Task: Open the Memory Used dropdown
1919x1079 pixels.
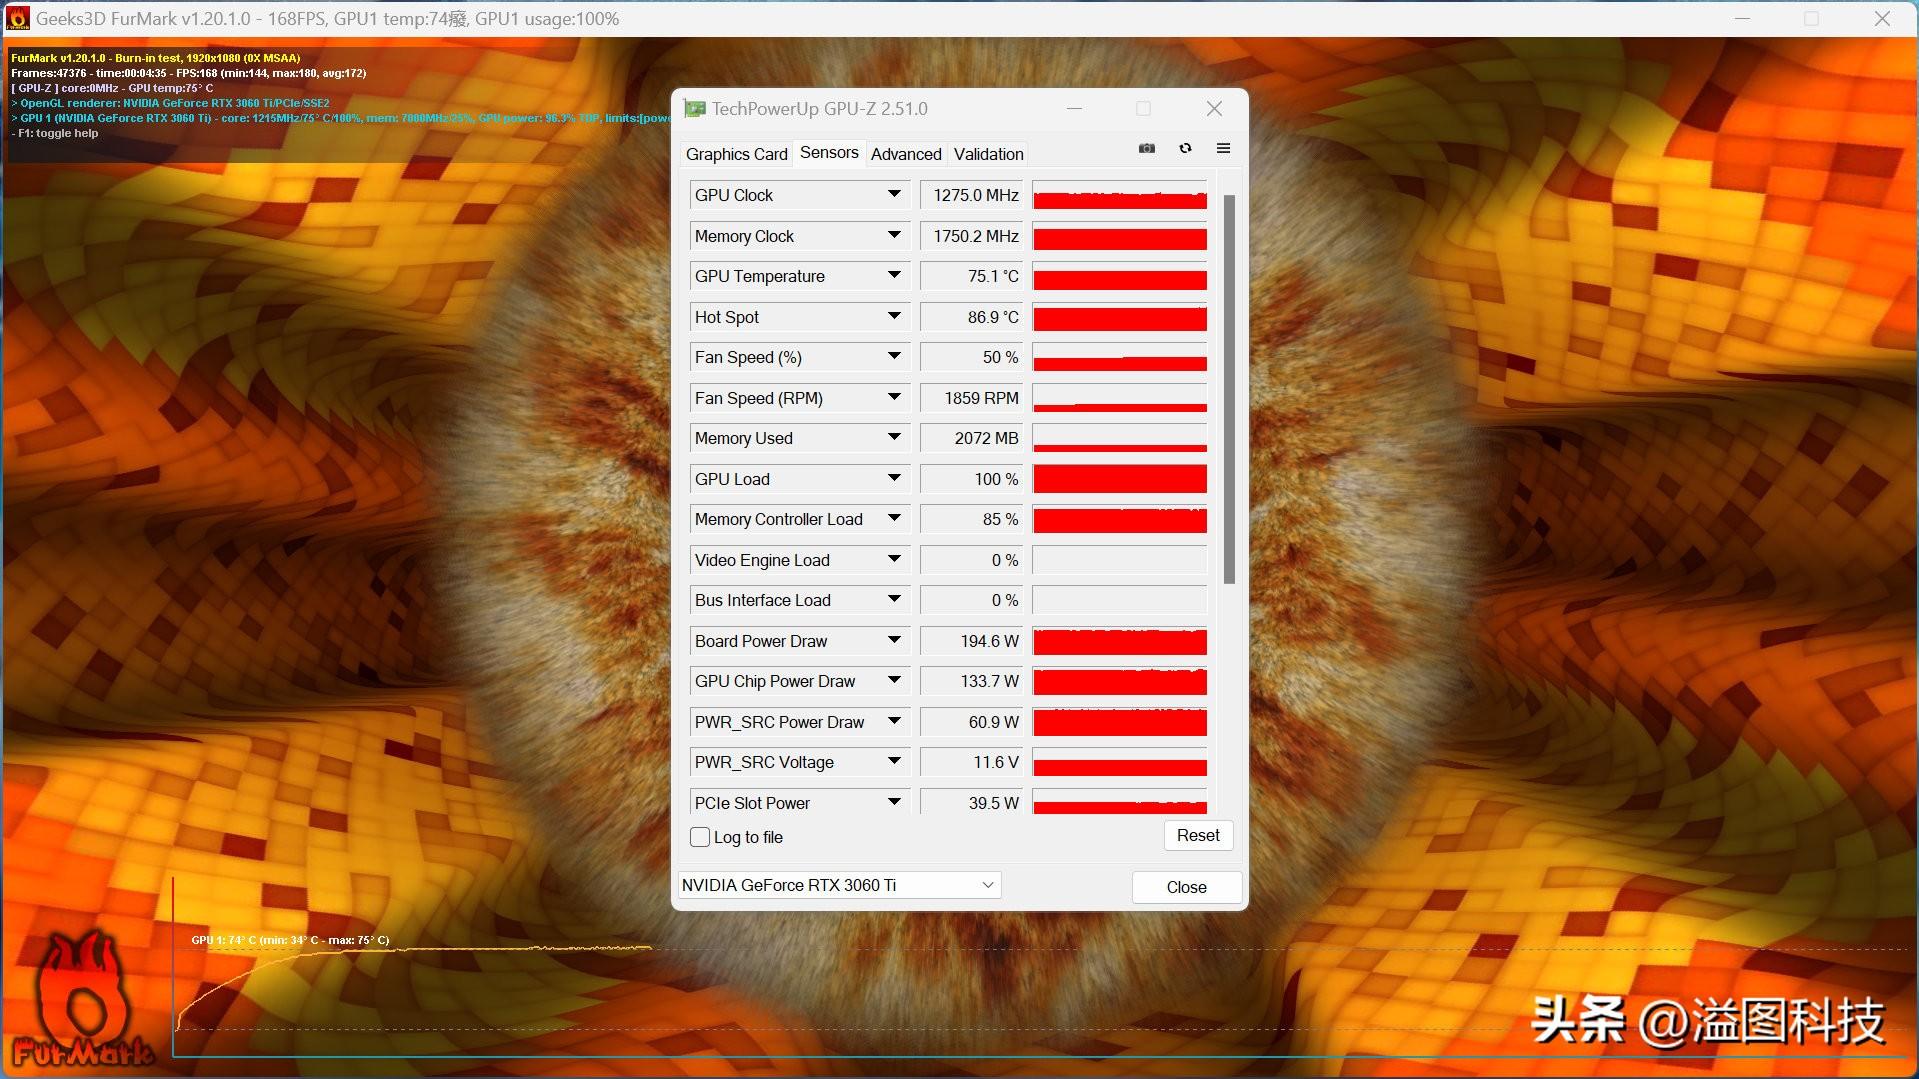Action: (x=894, y=438)
